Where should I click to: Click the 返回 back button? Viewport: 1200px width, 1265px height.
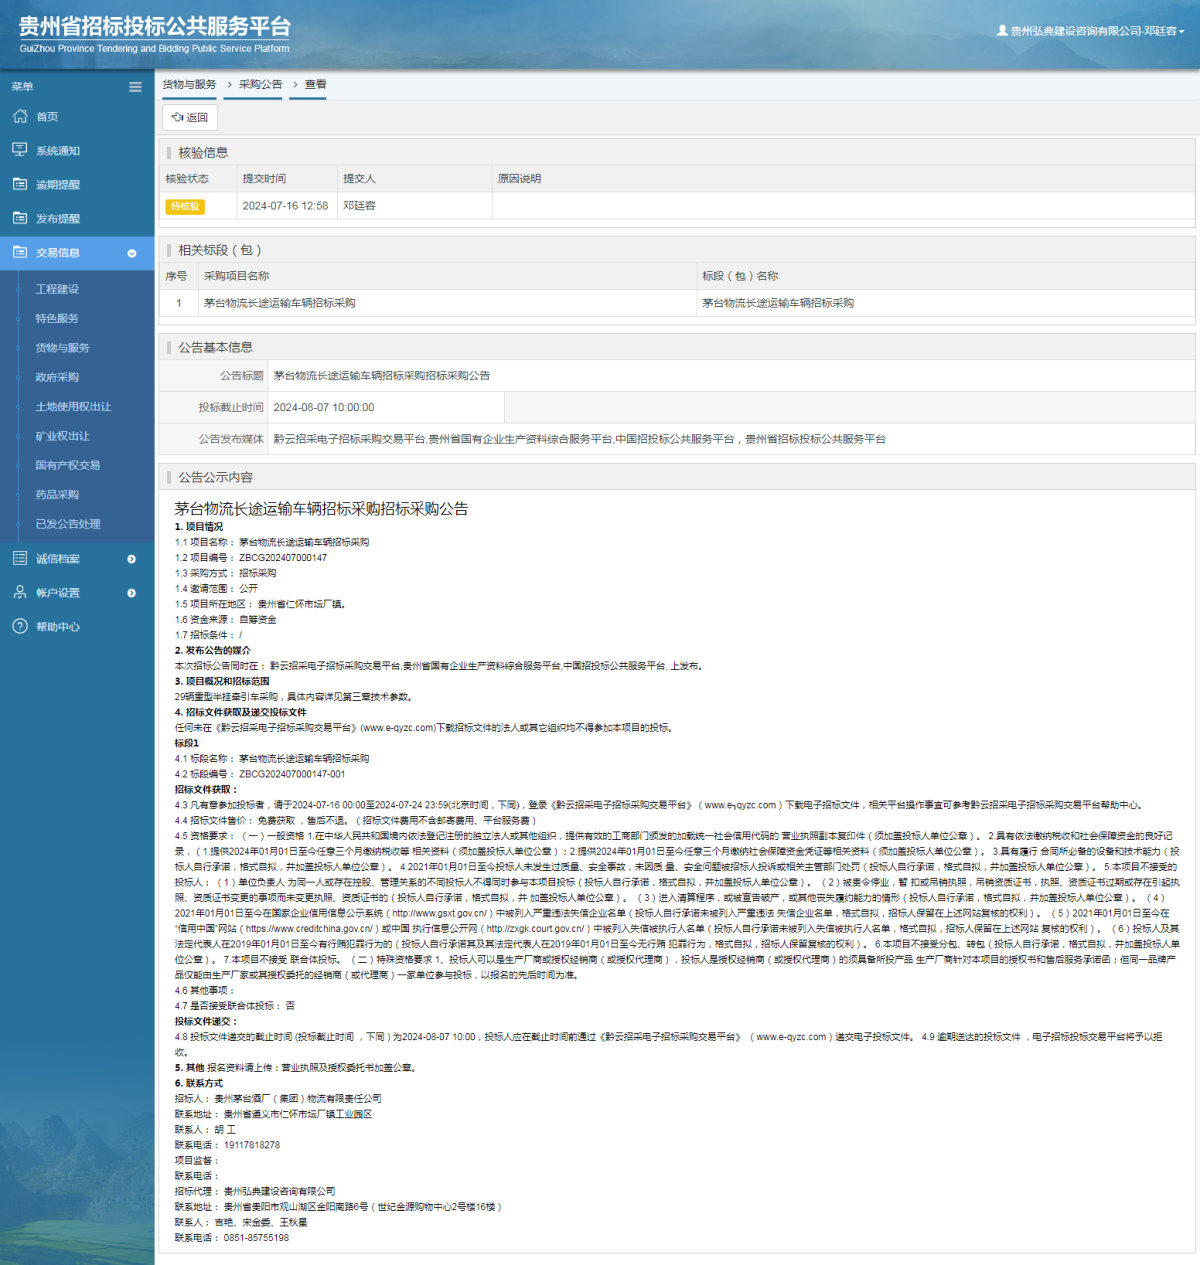[x=190, y=117]
